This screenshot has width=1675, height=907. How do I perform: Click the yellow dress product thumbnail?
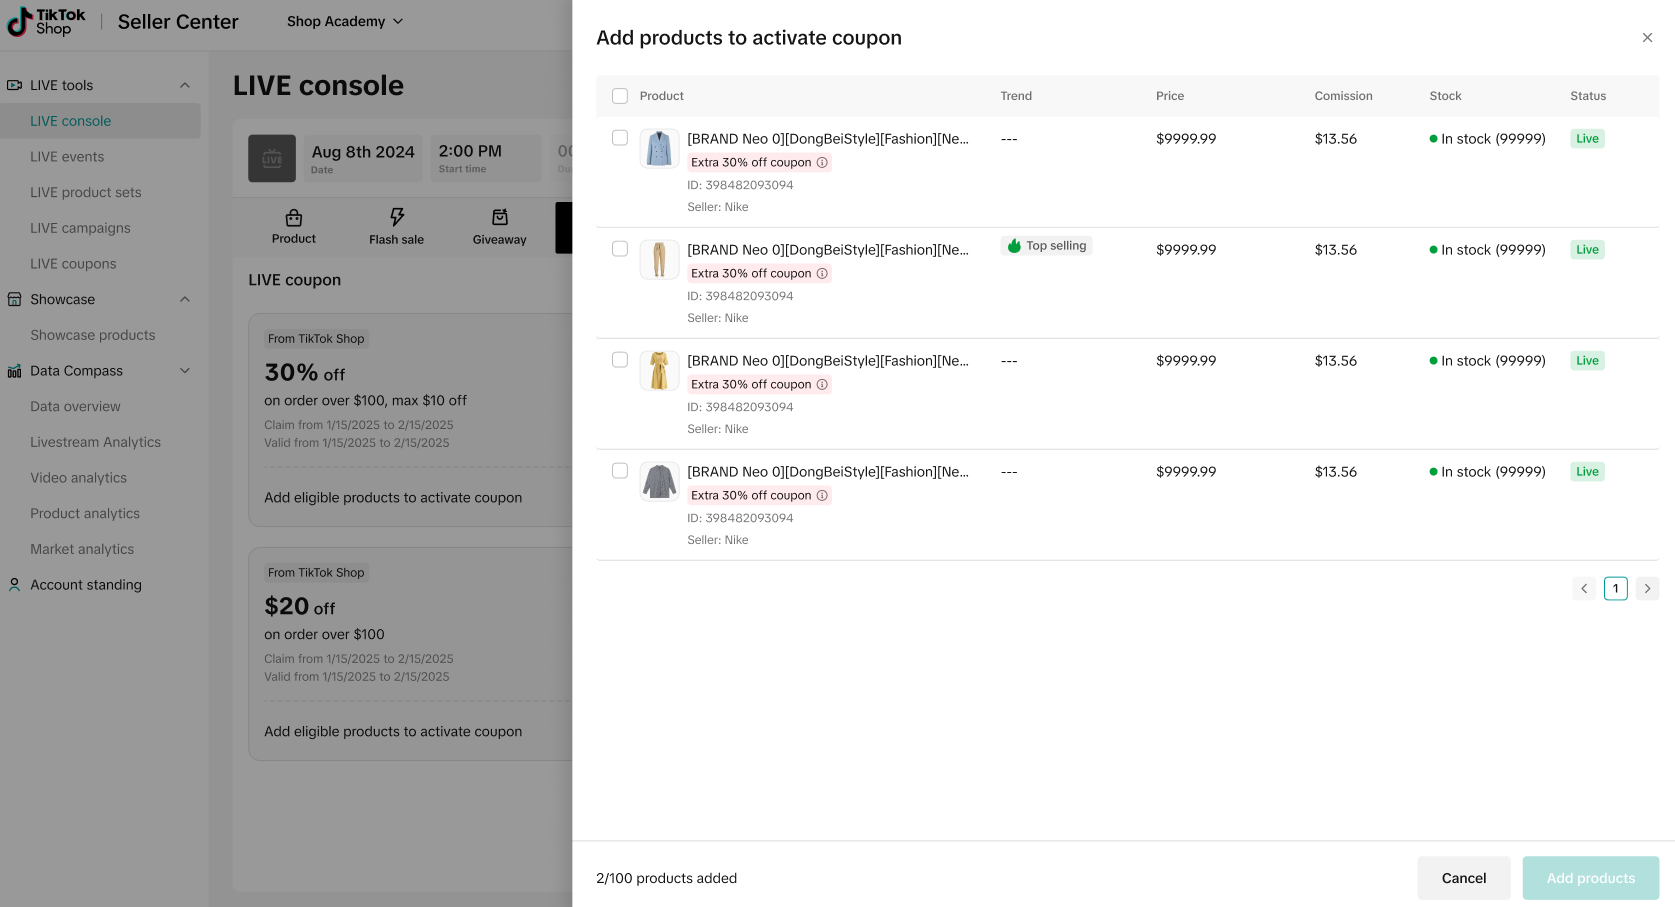659,371
